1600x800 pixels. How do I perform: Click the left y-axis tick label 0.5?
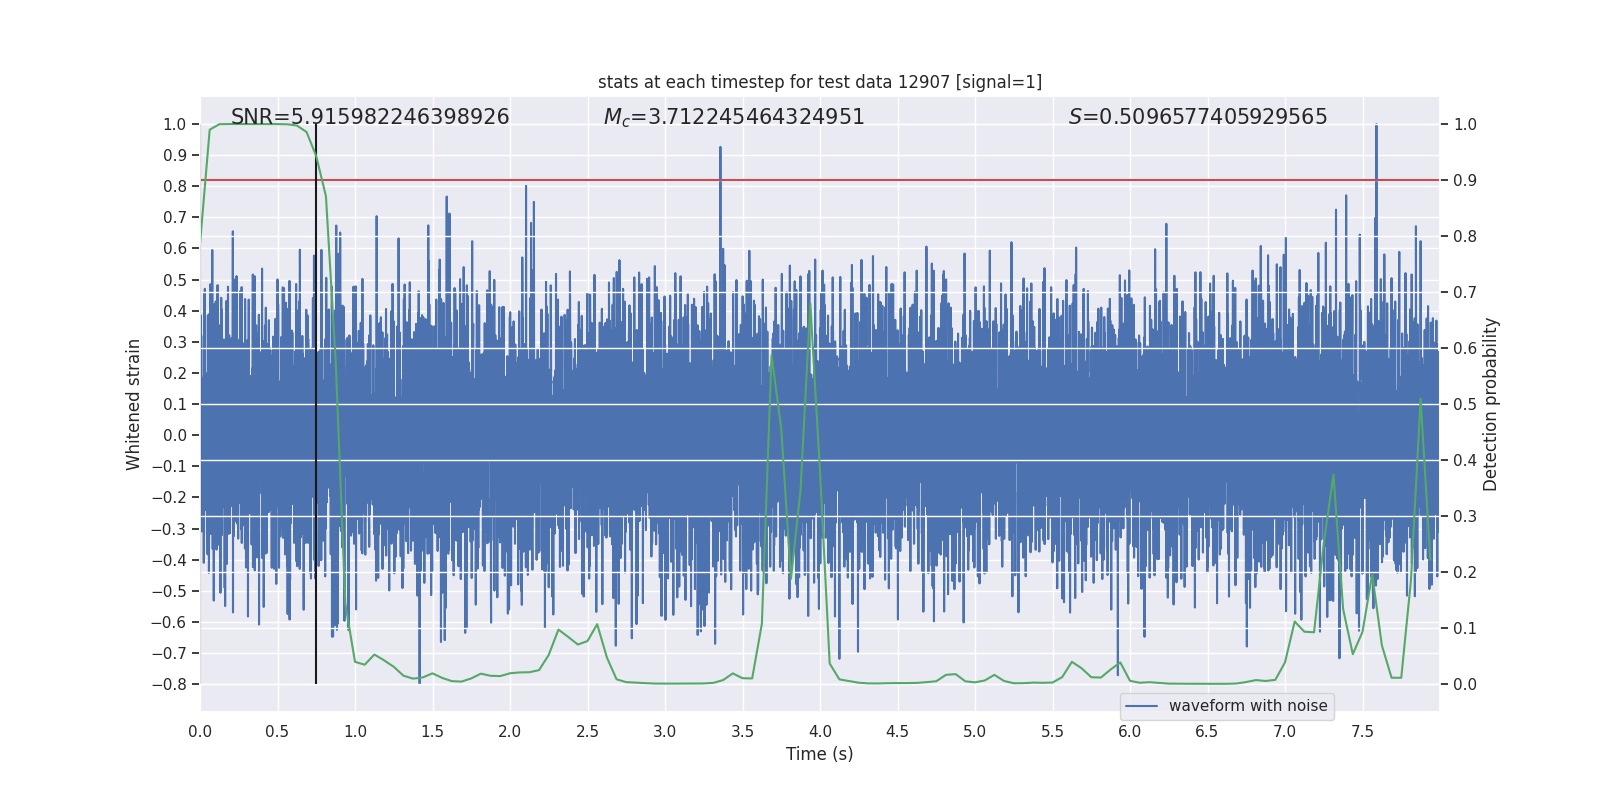pyautogui.click(x=175, y=280)
